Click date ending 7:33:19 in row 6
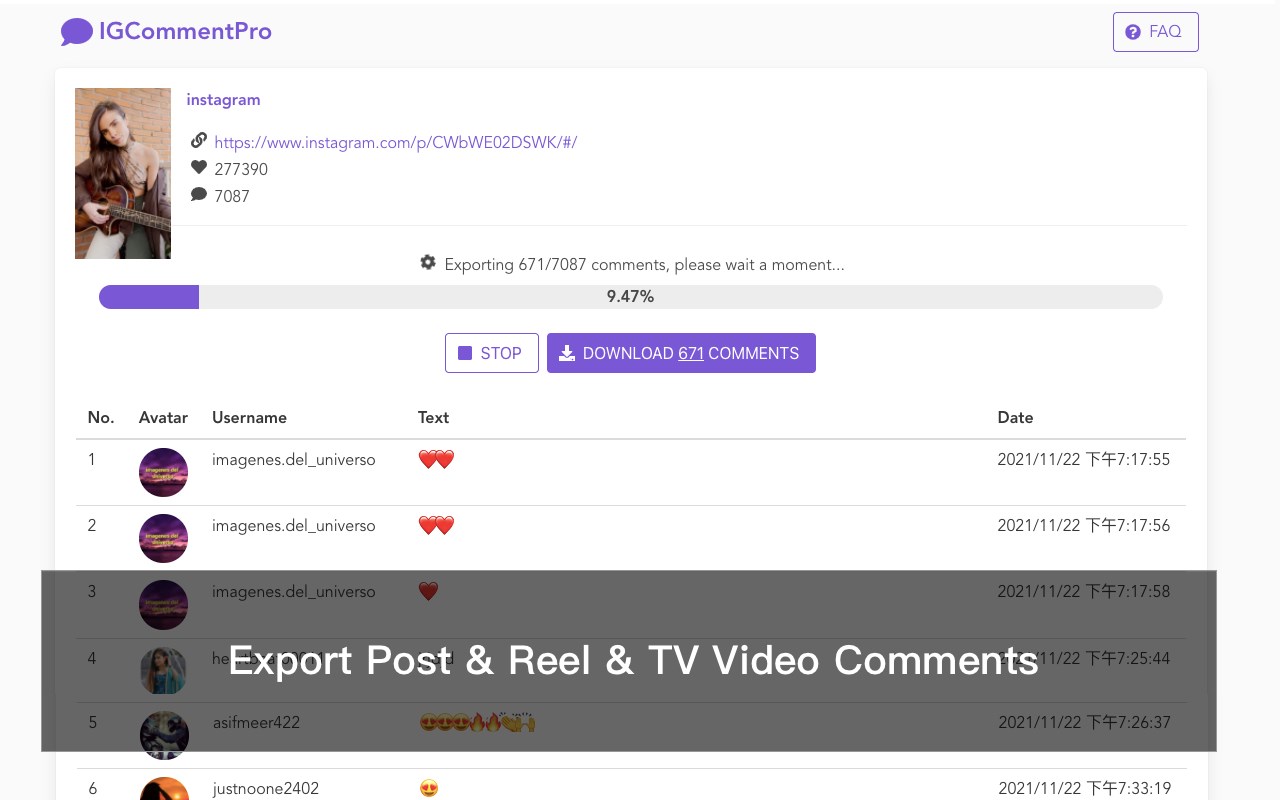 pyautogui.click(x=1084, y=789)
